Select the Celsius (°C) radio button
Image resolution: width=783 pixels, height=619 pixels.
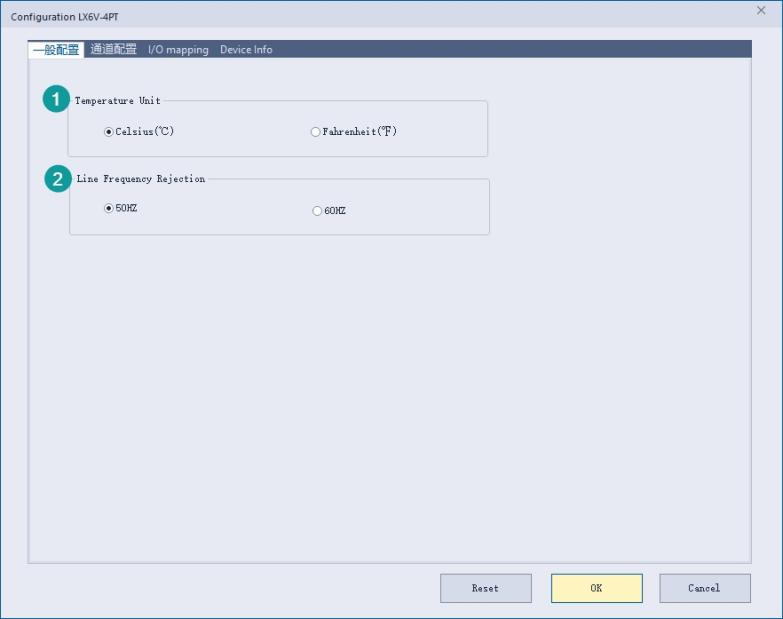point(109,132)
